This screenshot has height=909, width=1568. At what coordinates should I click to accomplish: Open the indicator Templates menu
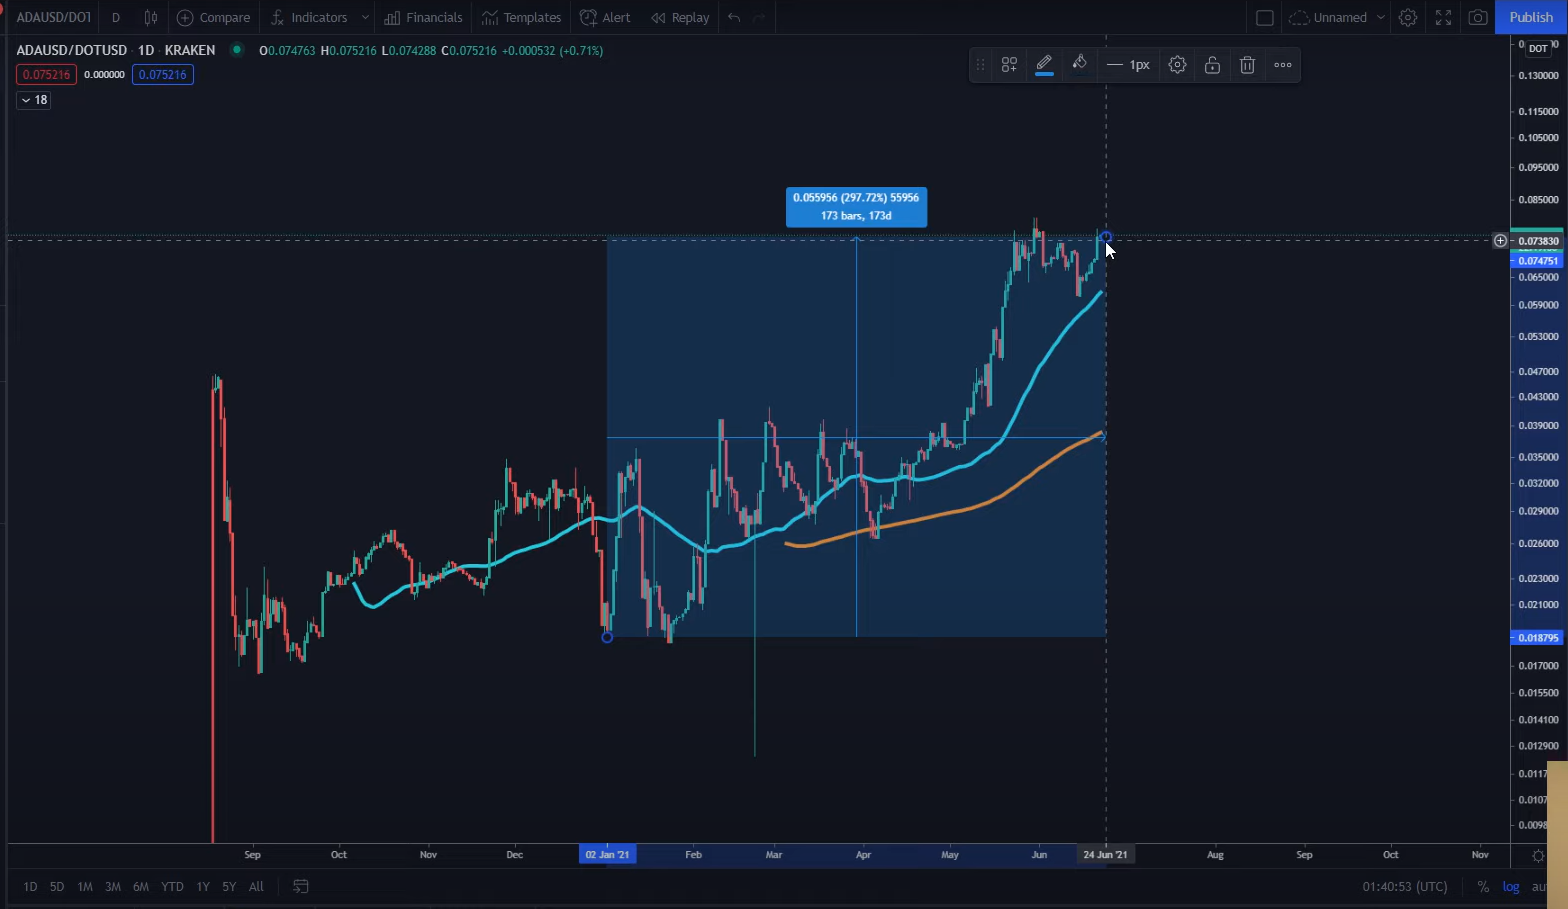(521, 17)
